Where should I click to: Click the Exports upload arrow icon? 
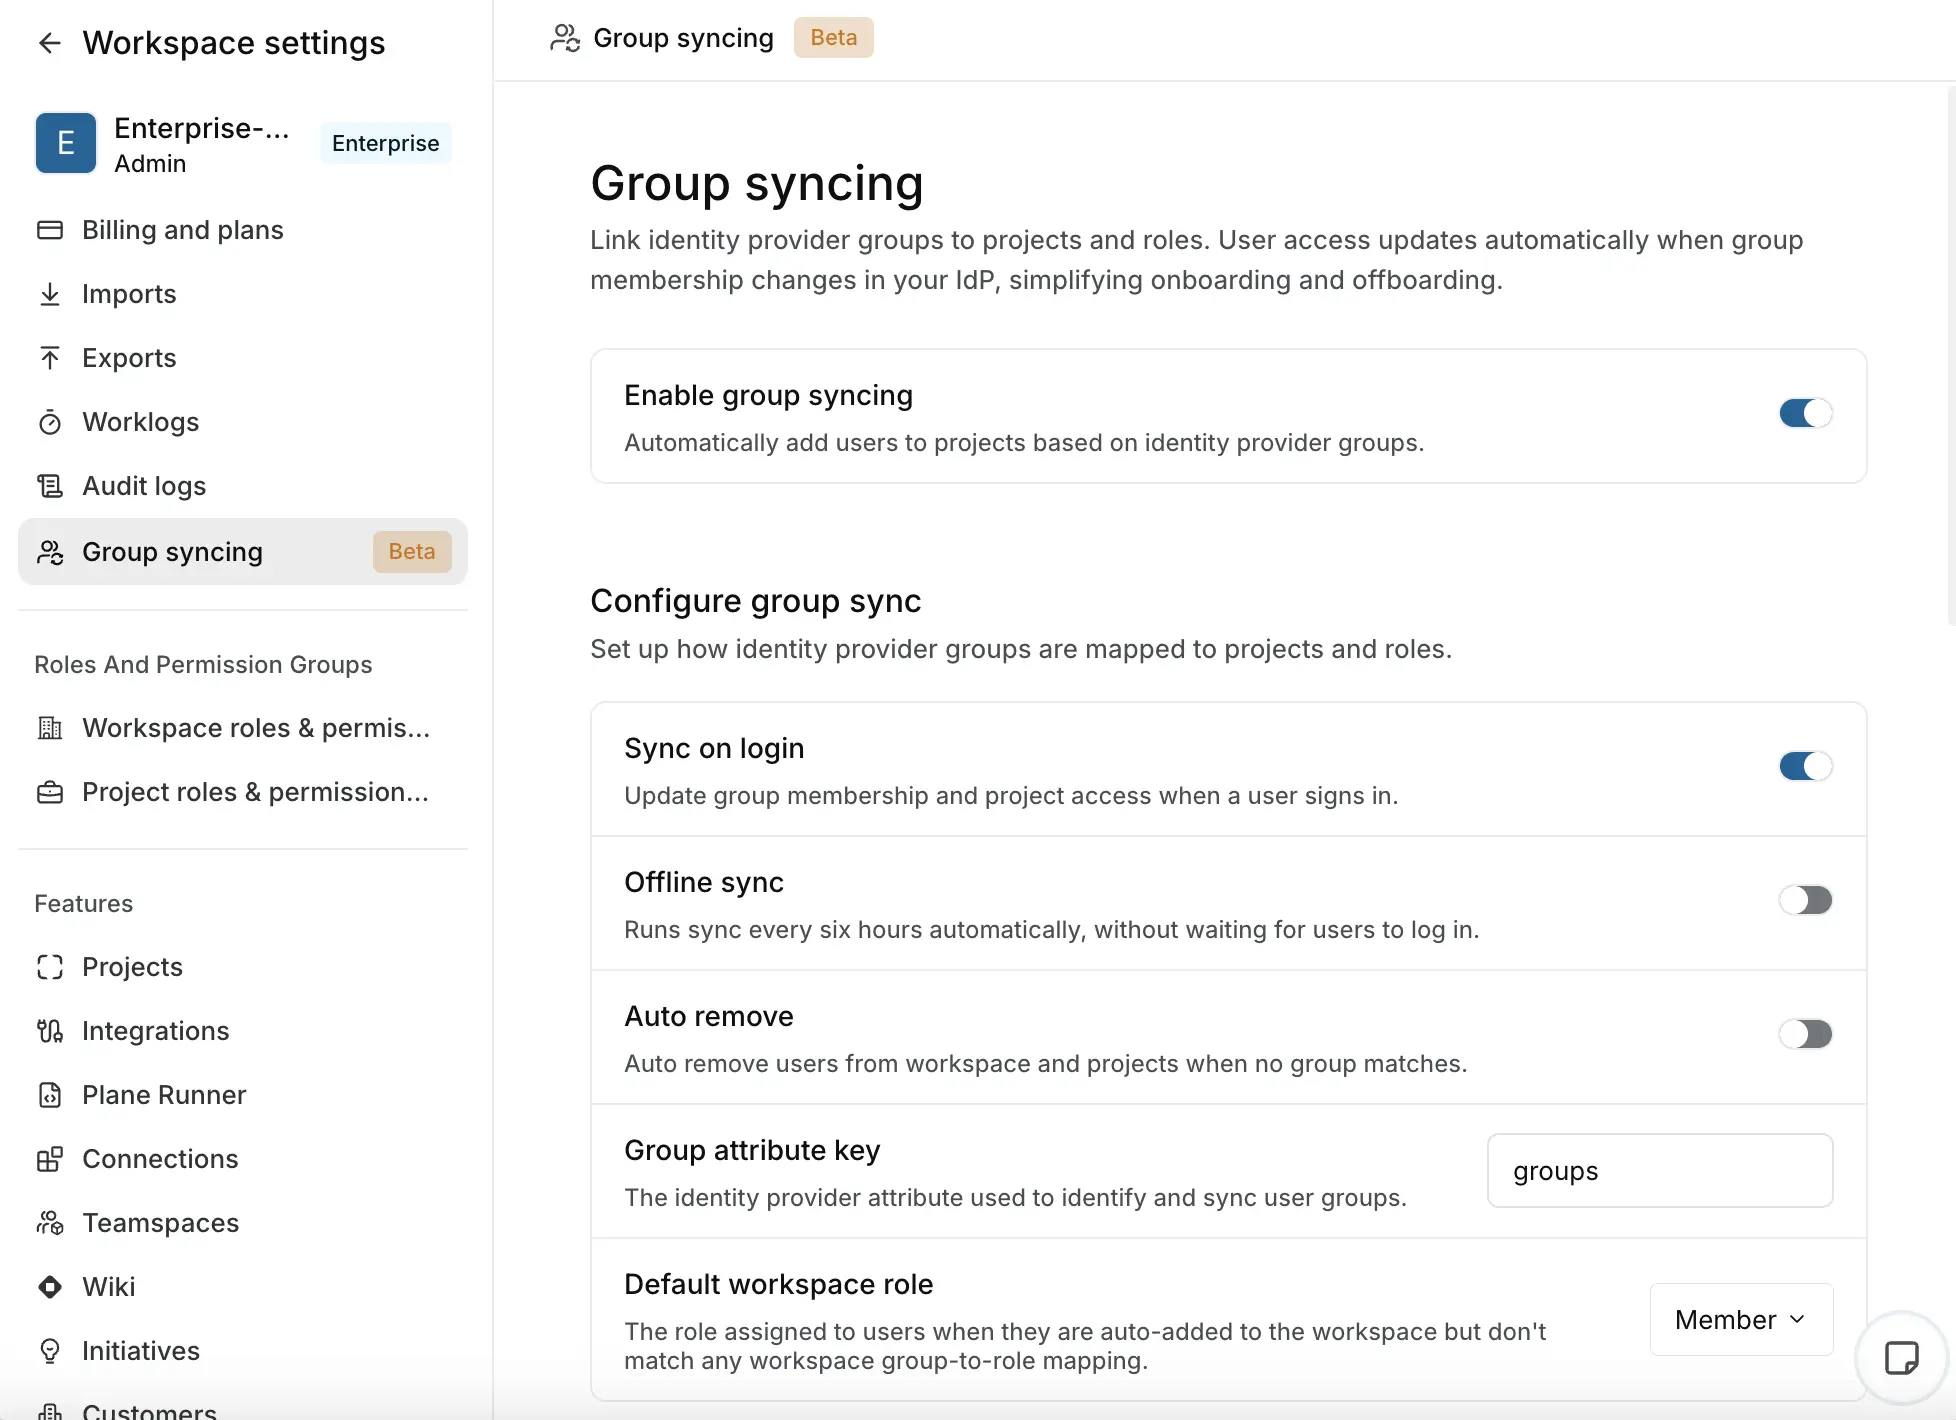click(x=50, y=358)
